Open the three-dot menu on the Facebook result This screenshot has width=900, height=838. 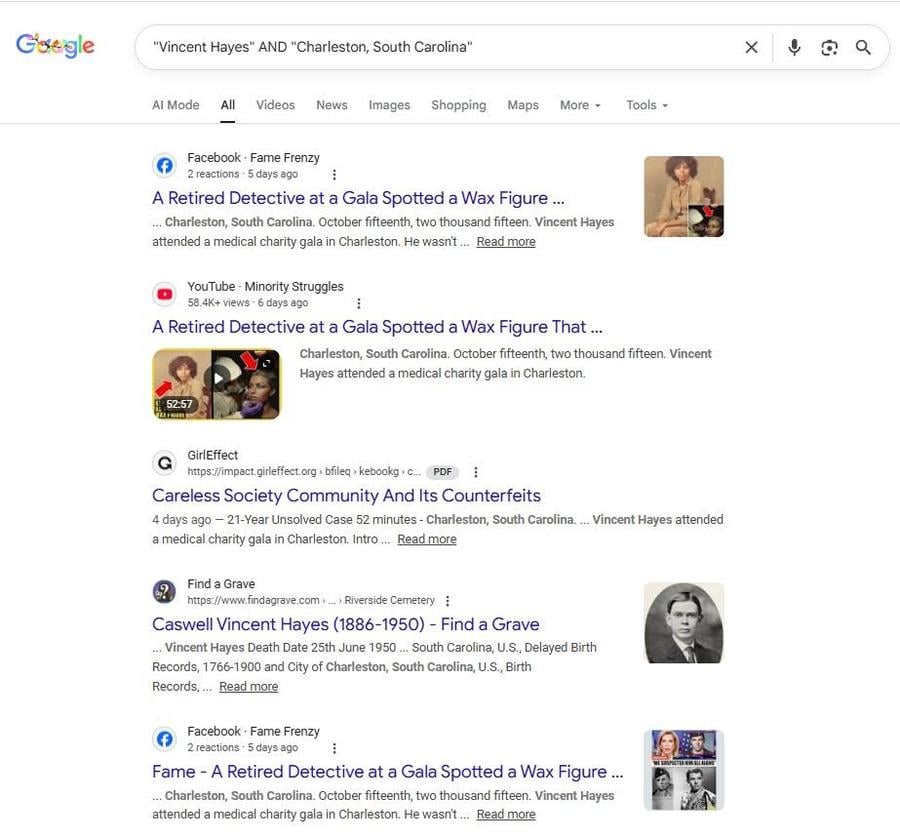point(334,173)
